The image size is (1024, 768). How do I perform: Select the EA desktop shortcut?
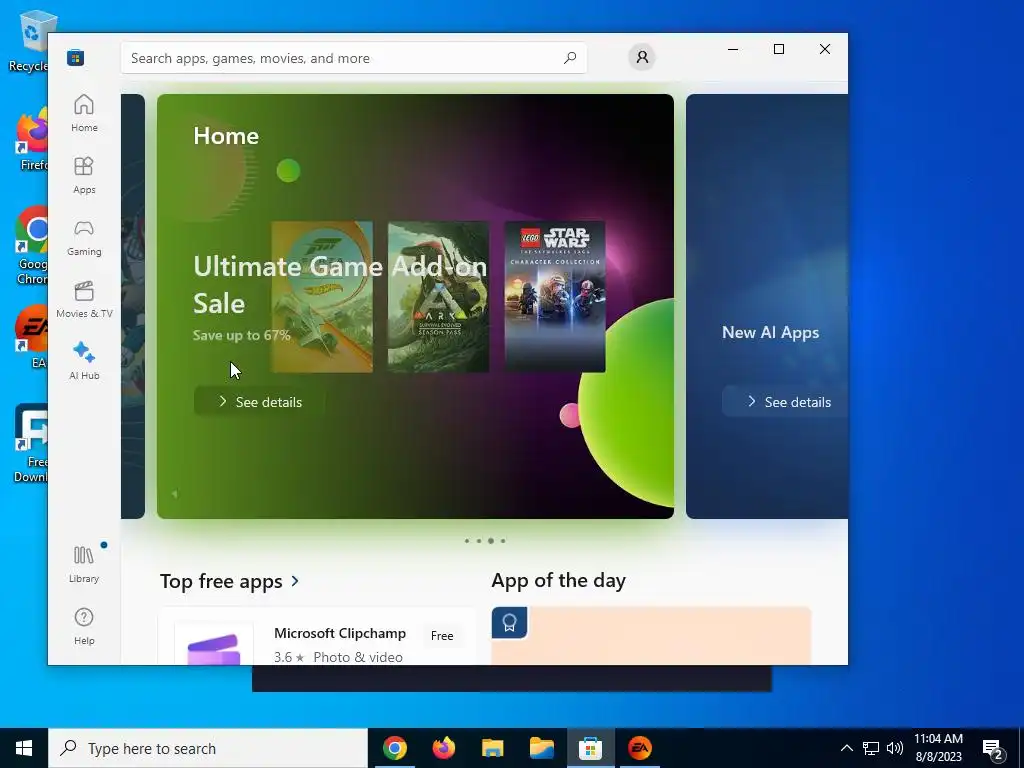click(x=31, y=336)
